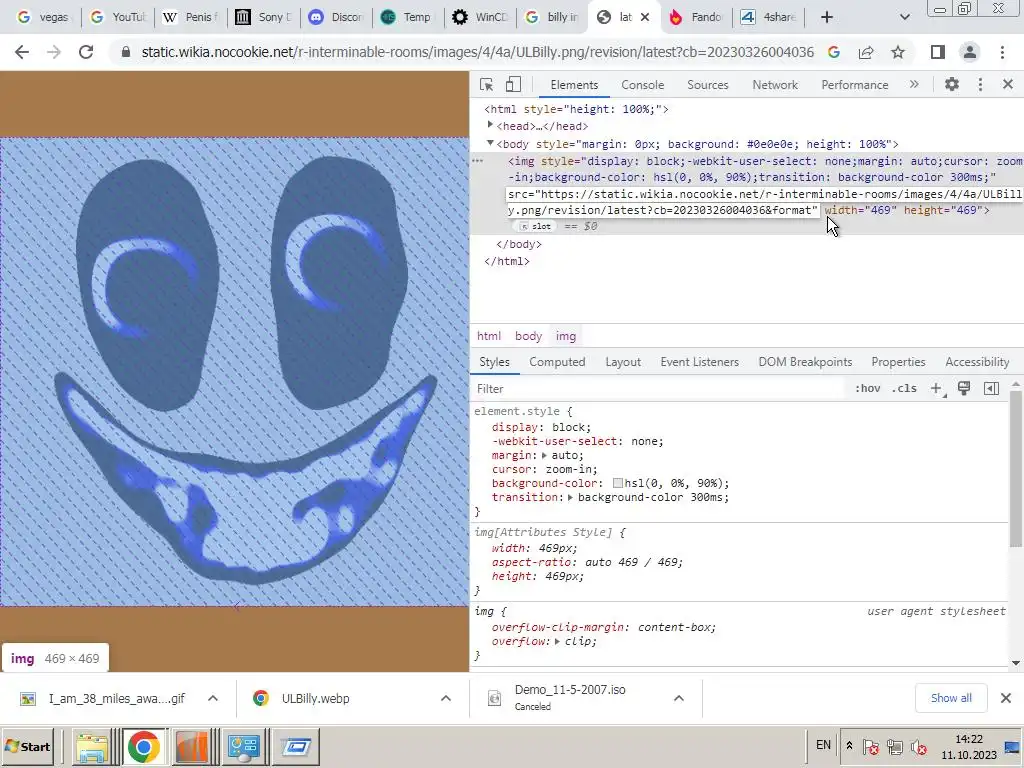This screenshot has width=1024, height=768.
Task: Show more DevTools tabs chevron
Action: pos(914,84)
